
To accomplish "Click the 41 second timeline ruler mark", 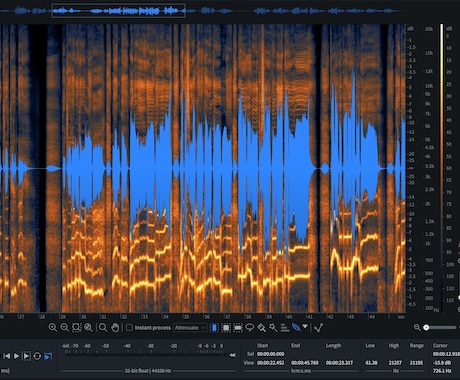I will [310, 316].
